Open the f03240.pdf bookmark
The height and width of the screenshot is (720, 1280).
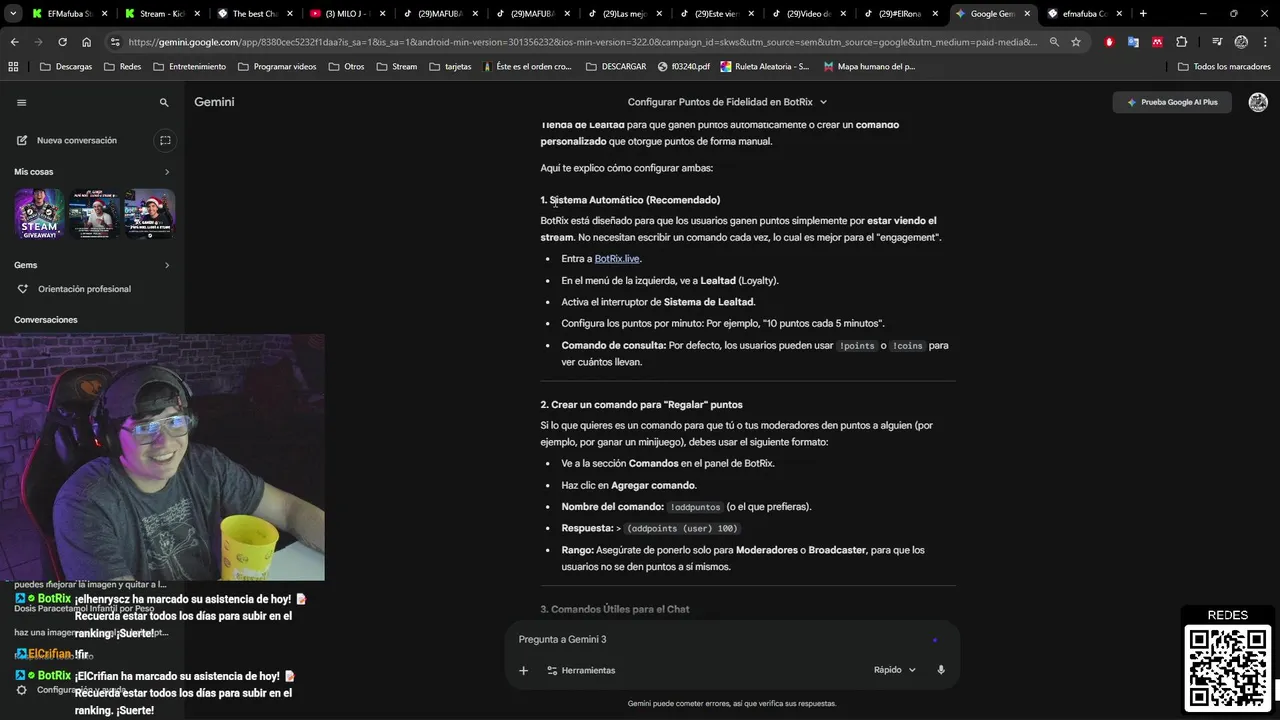pos(684,66)
